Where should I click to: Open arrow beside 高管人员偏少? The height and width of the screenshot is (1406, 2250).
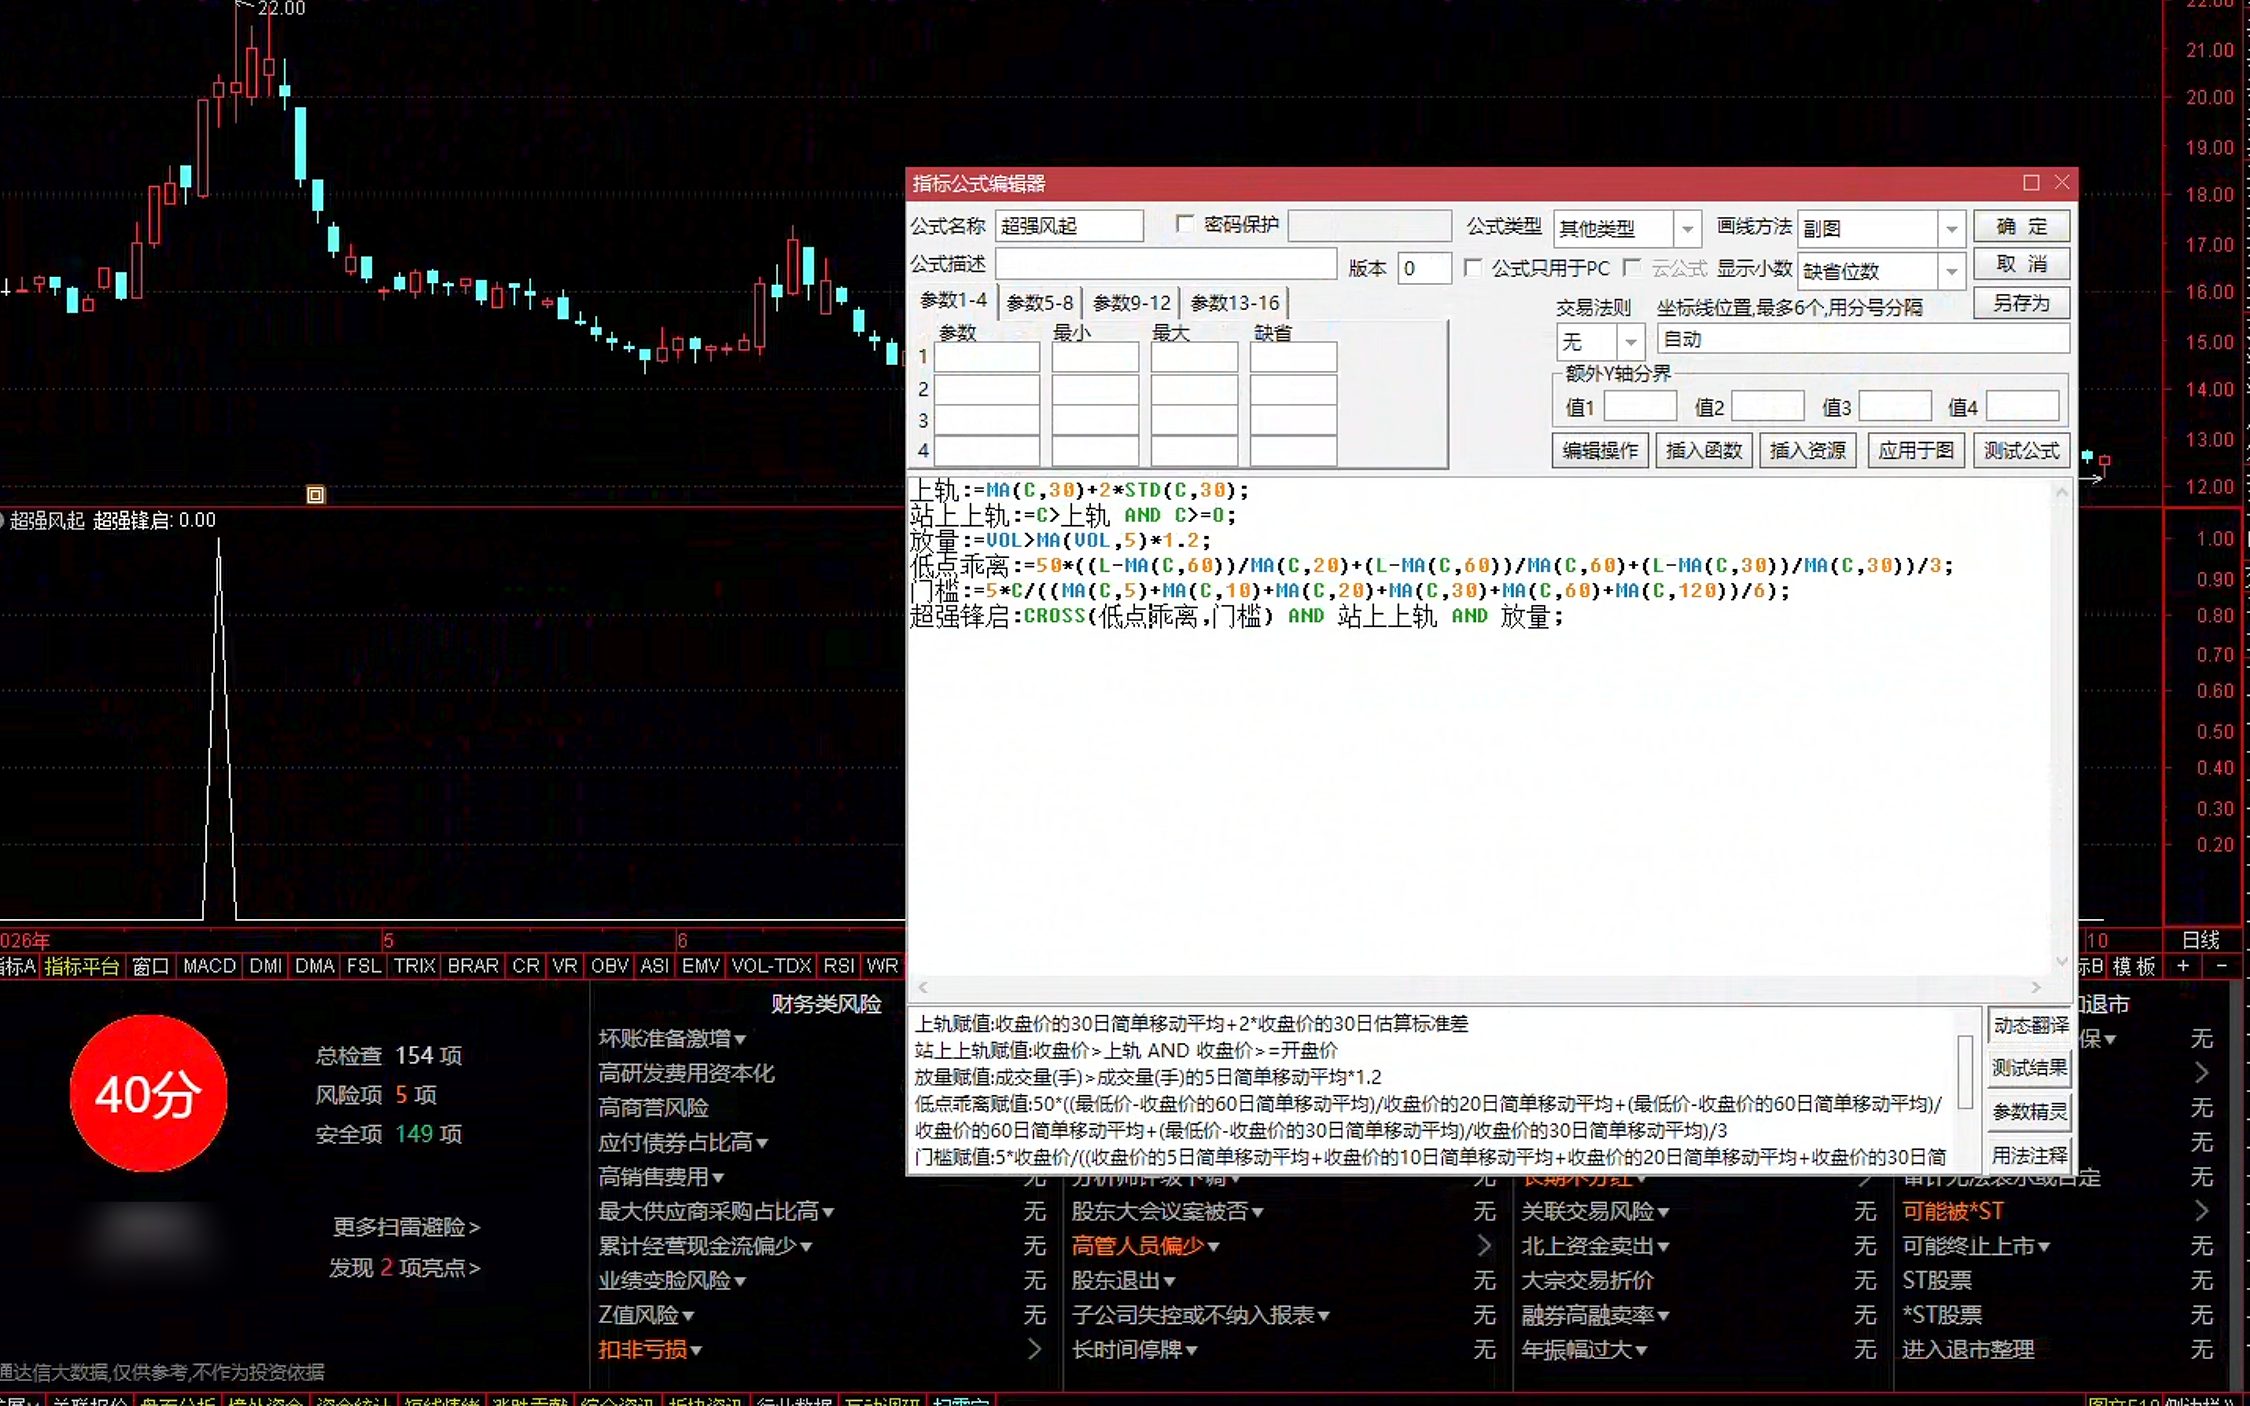(x=1484, y=1246)
